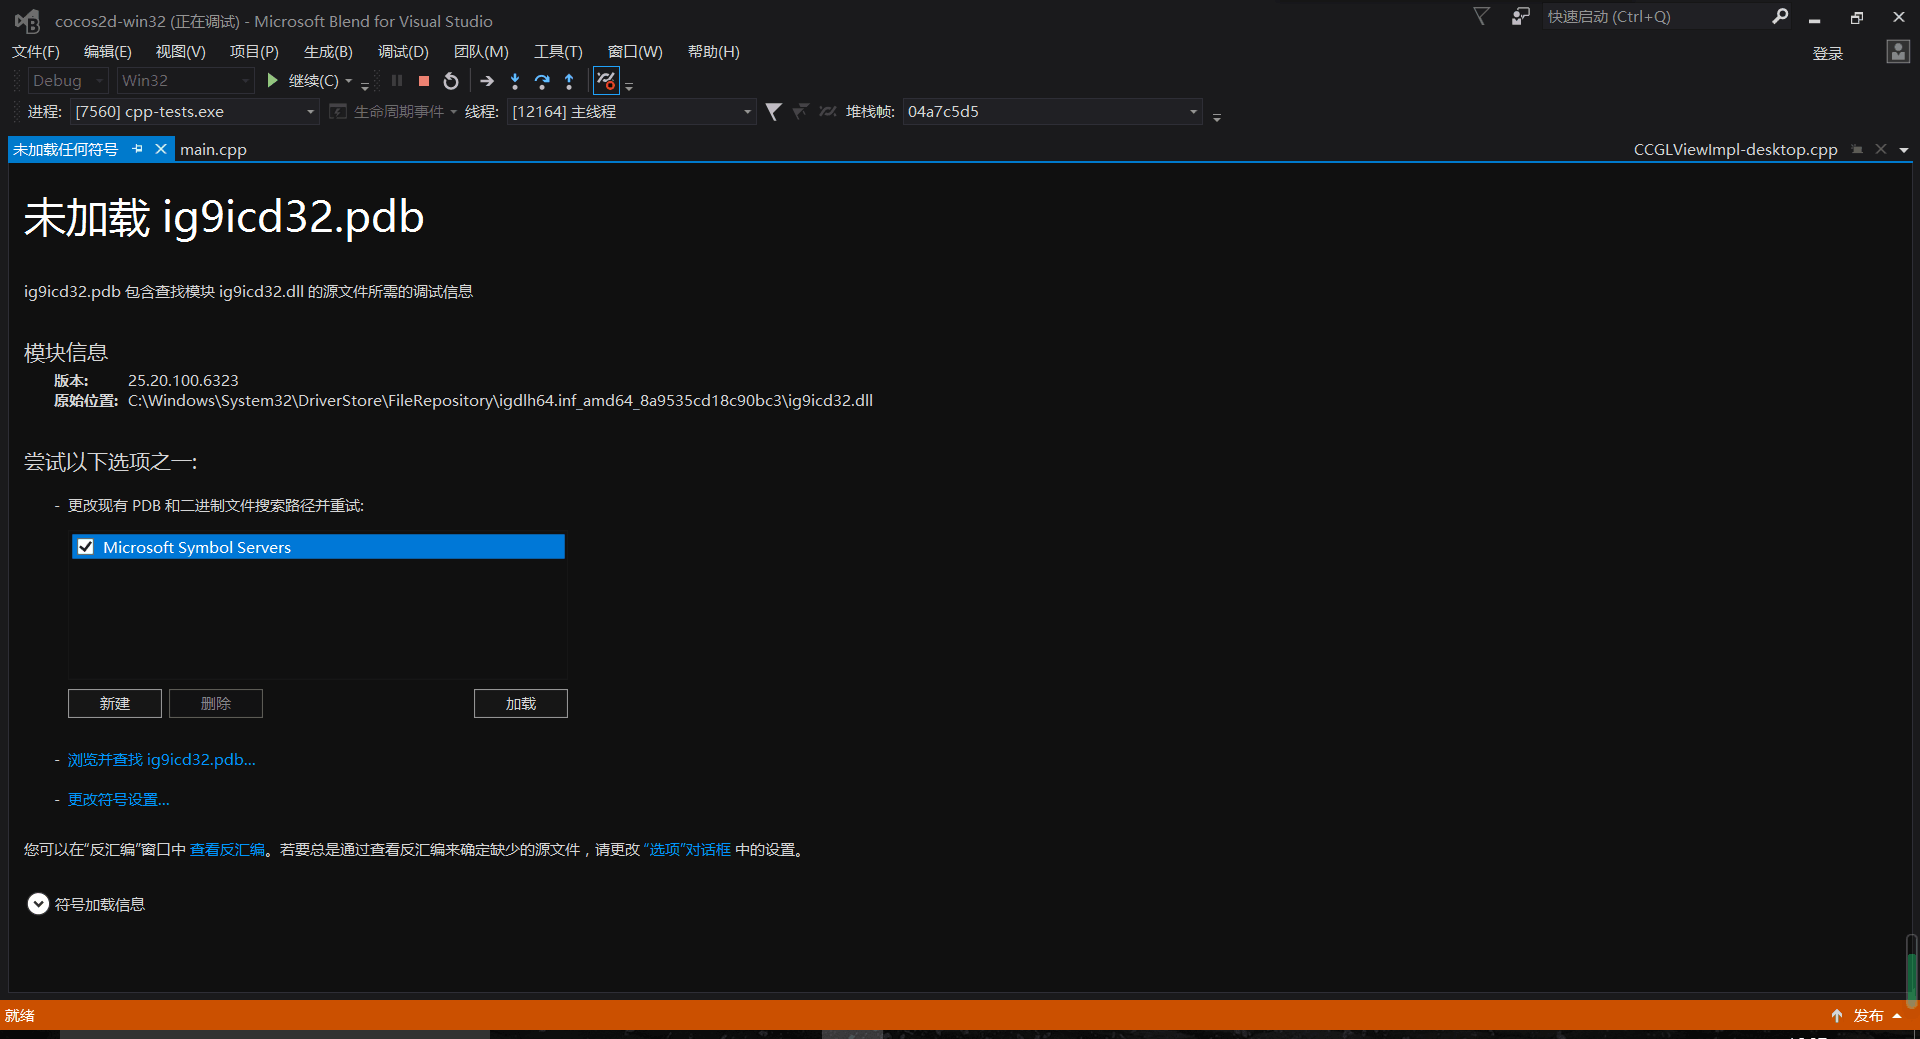Close the CCGLViewImpl-desktop.cpp preview tab
The height and width of the screenshot is (1039, 1920).
[x=1881, y=149]
